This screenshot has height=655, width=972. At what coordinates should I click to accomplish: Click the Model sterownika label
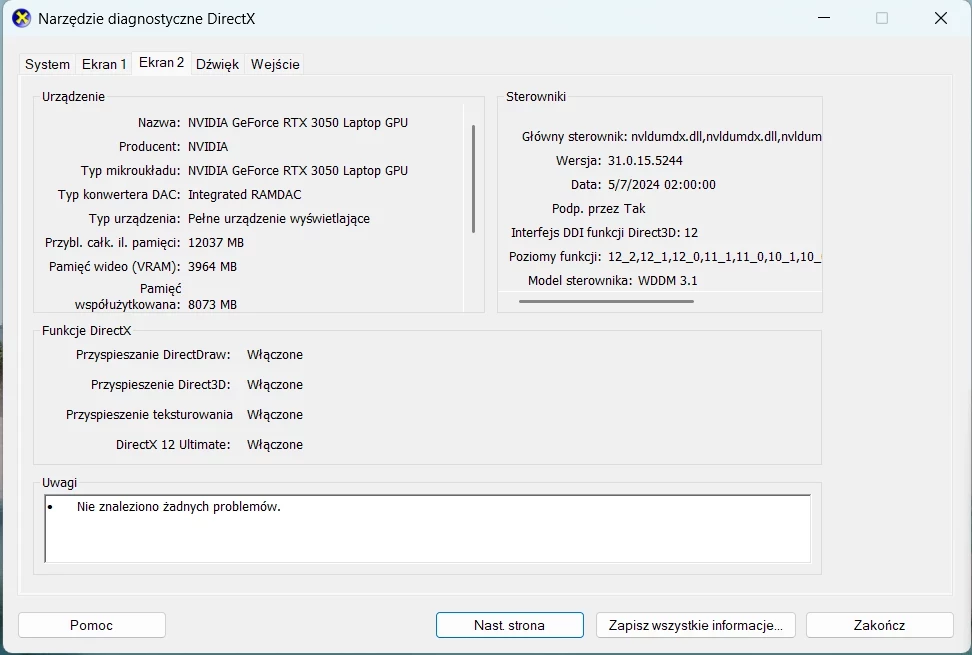pos(580,281)
